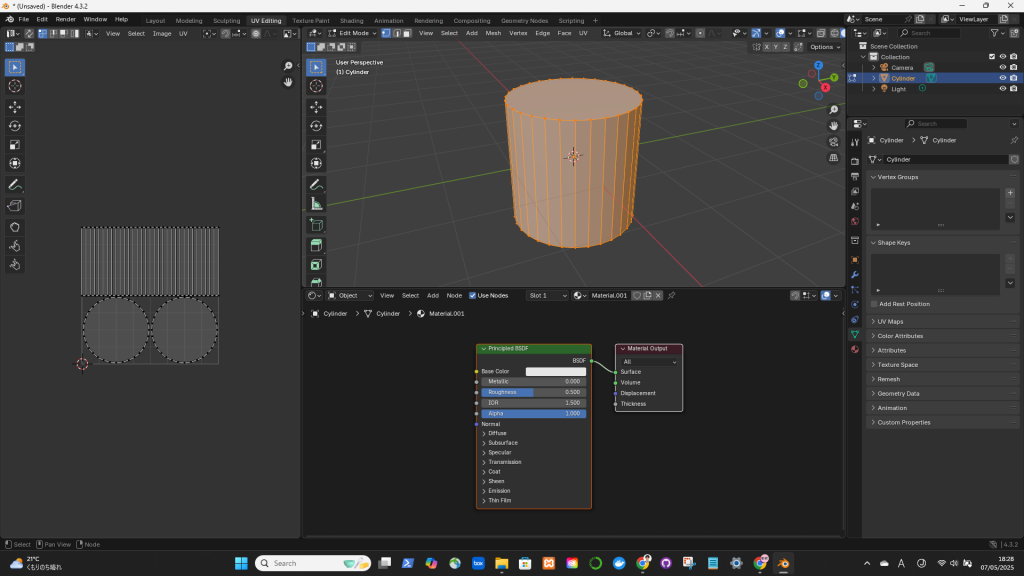Click the Measure tool in 3D viewport
Image resolution: width=1024 pixels, height=576 pixels.
pyautogui.click(x=316, y=205)
